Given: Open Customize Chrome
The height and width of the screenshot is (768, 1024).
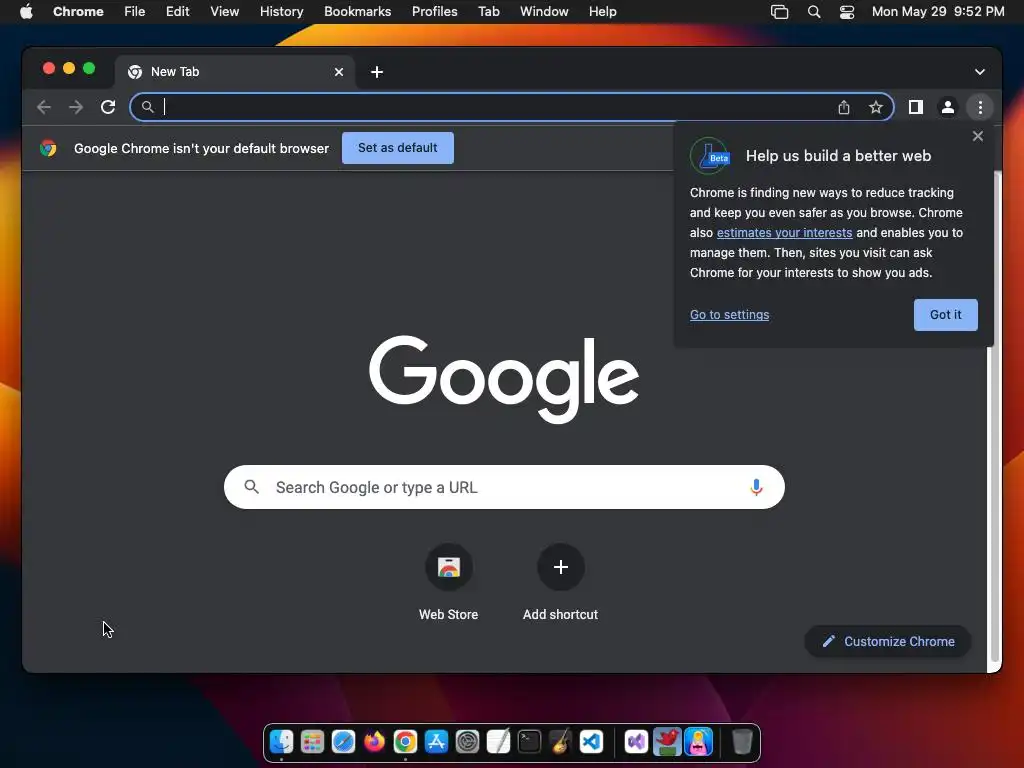Looking at the screenshot, I should [x=888, y=641].
